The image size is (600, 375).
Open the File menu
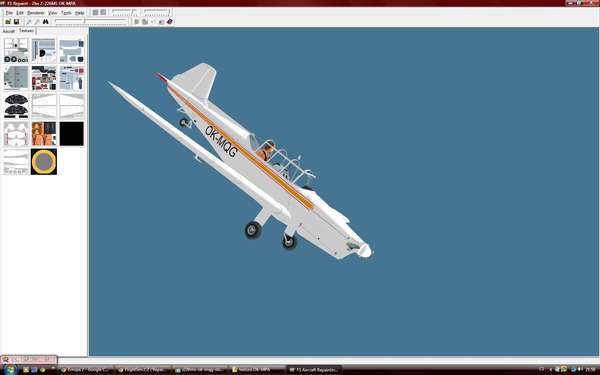tap(9, 13)
